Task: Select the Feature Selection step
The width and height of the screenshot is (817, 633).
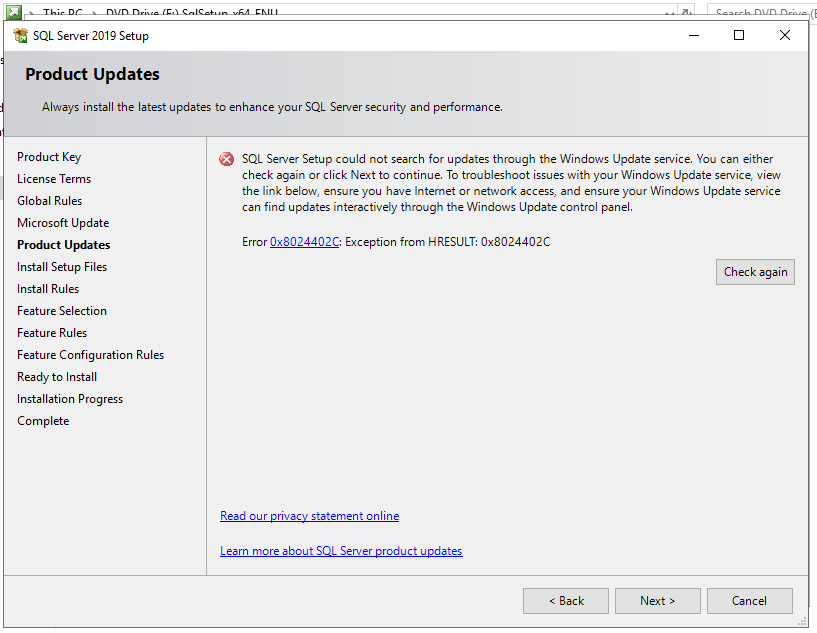Action: pos(62,311)
